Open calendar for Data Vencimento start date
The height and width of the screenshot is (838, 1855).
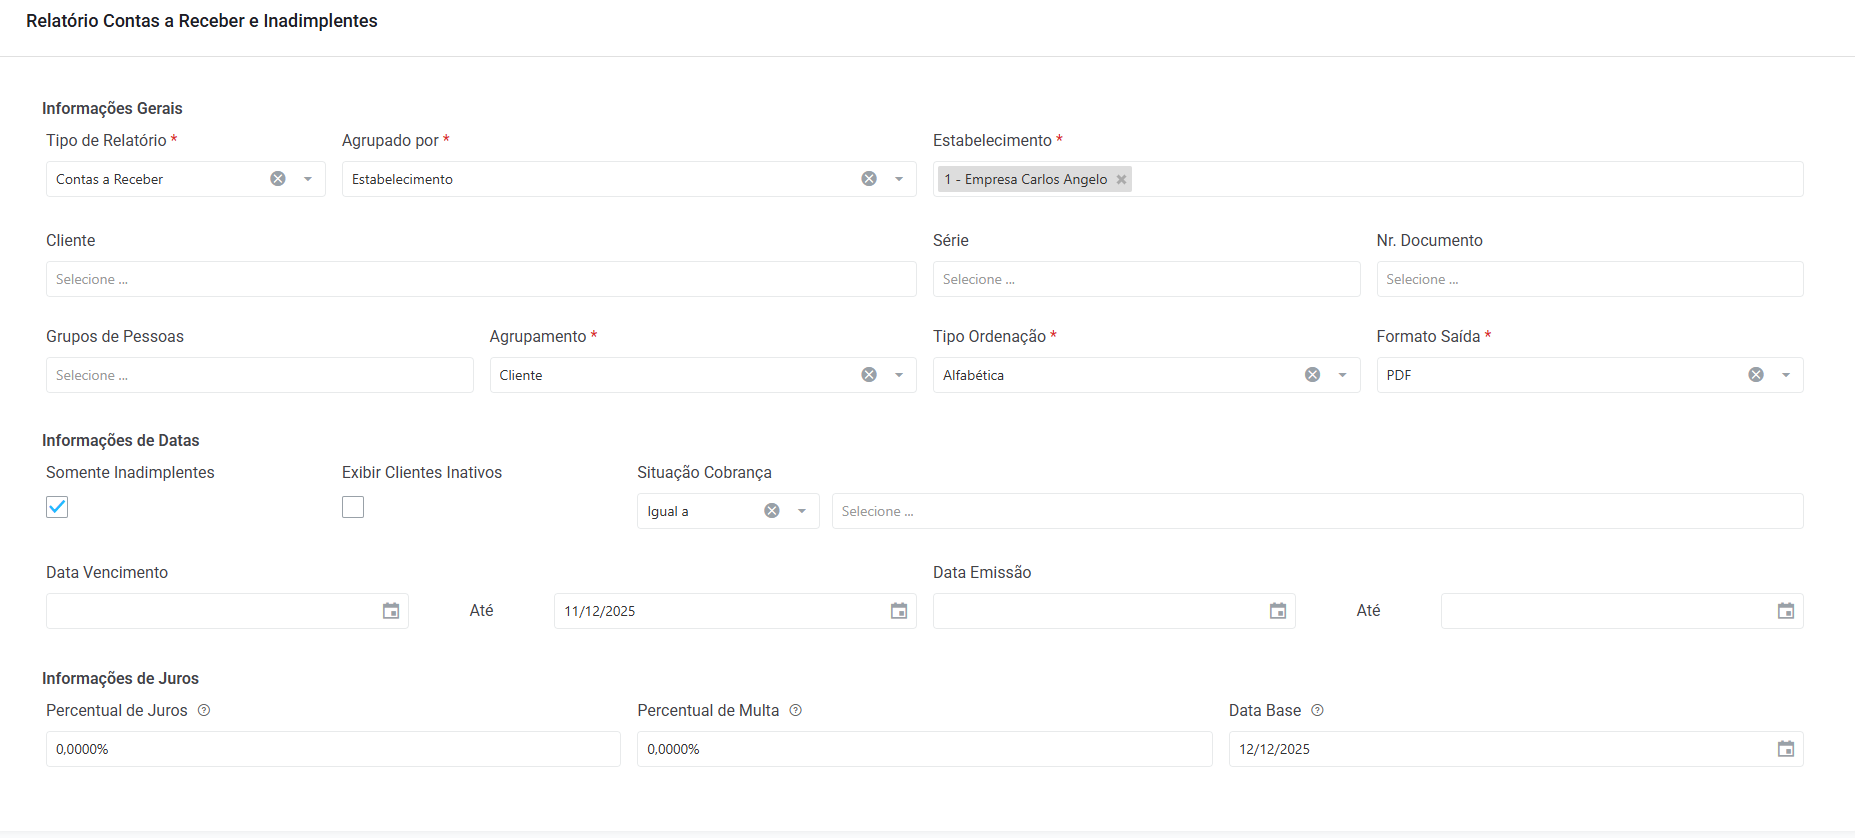[391, 611]
